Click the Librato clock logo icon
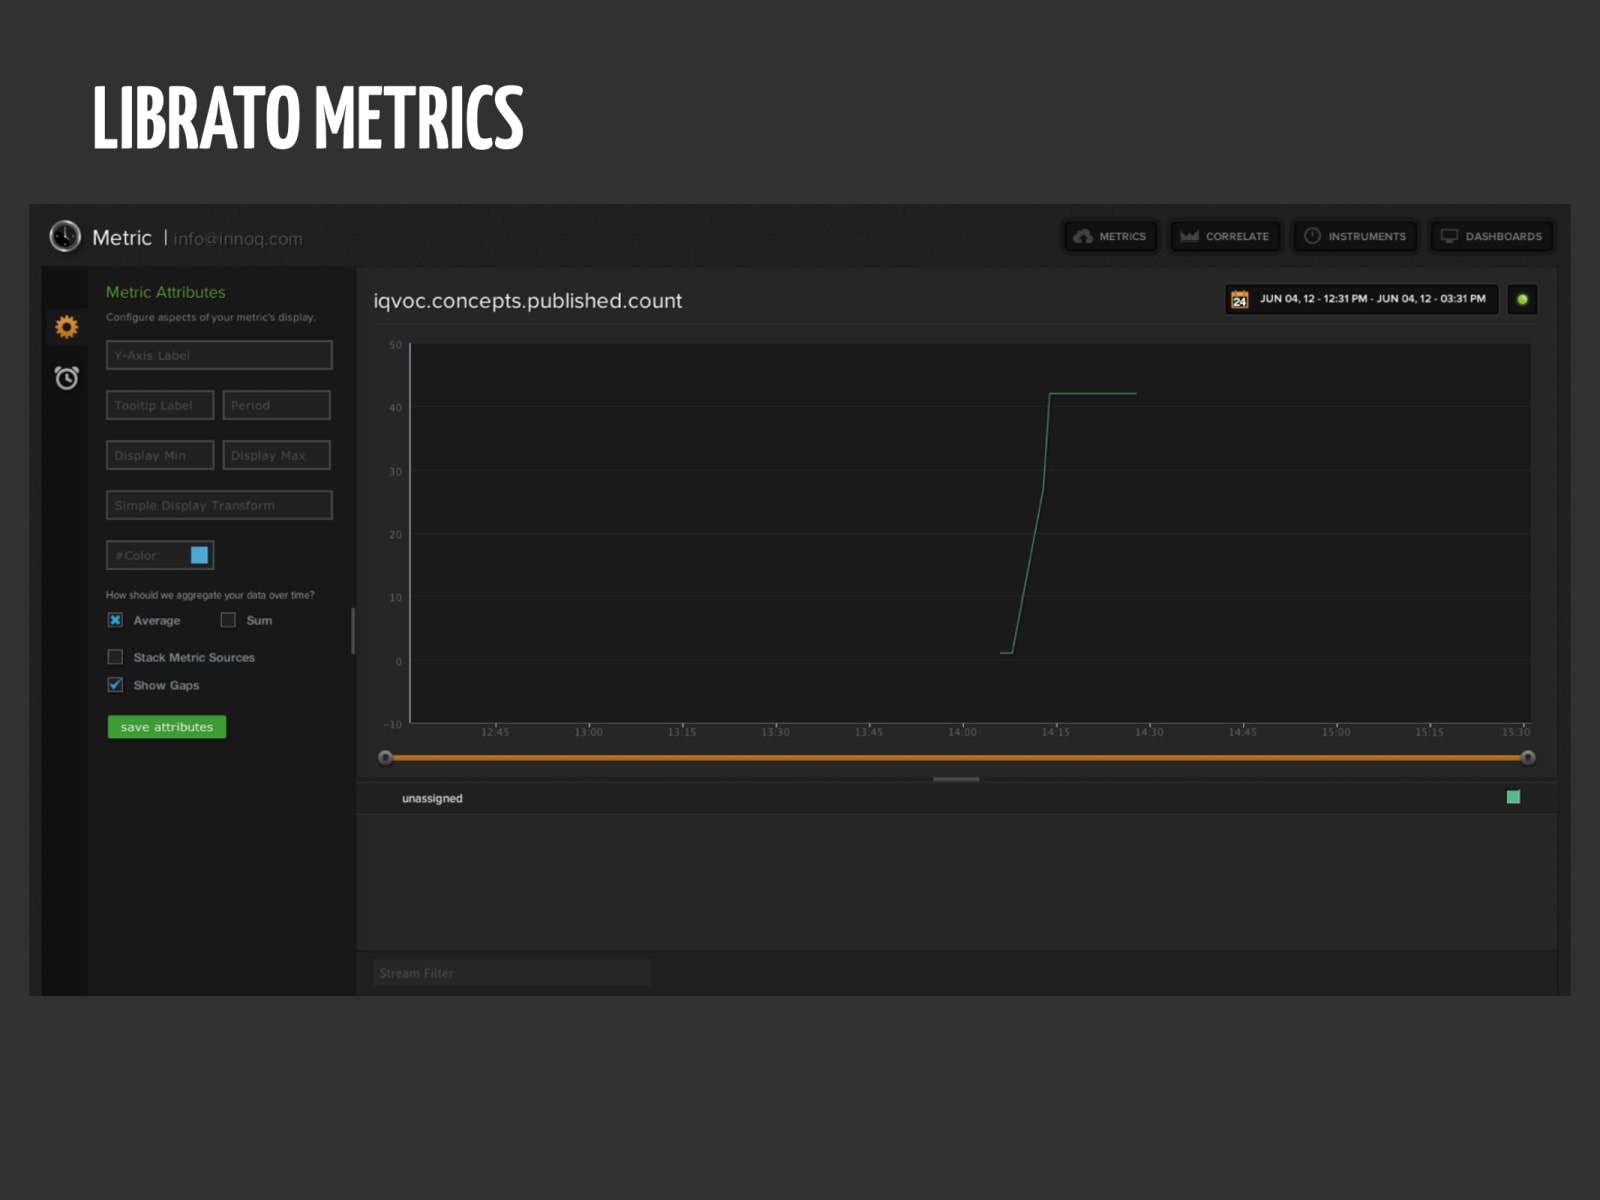This screenshot has height=1200, width=1600. tap(65, 237)
